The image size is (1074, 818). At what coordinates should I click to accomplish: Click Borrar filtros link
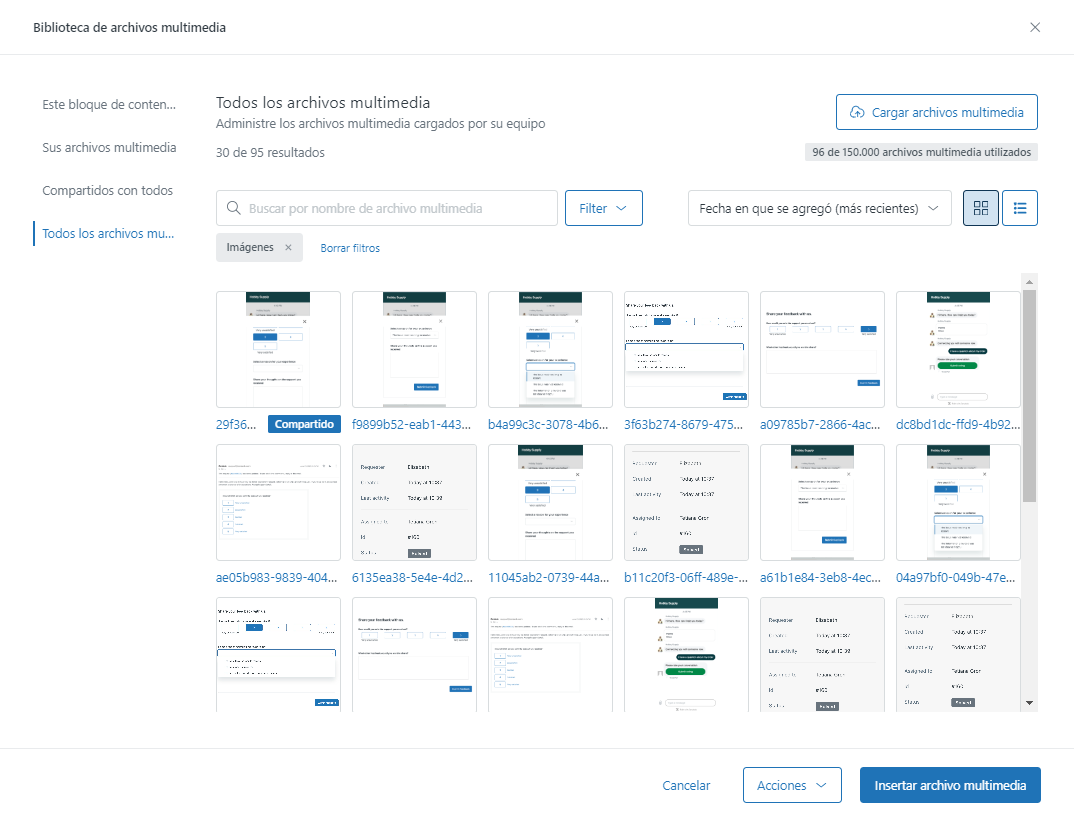pos(350,248)
